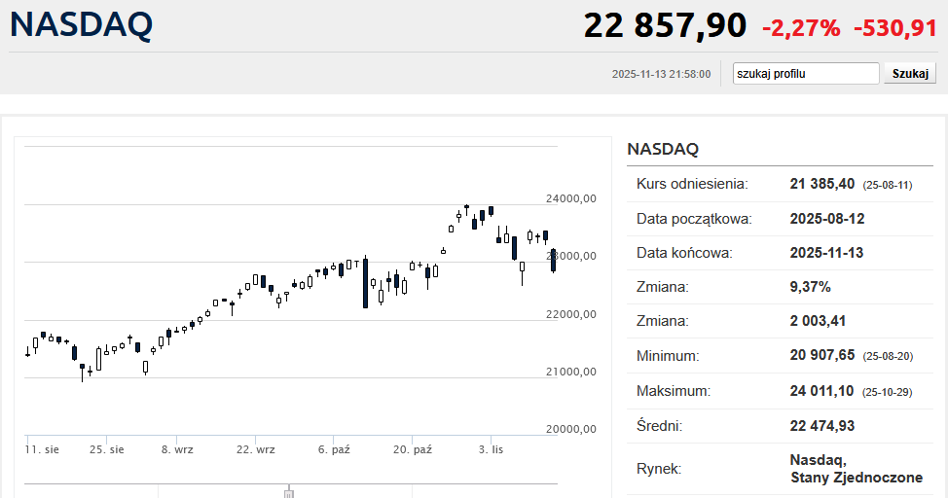Viewport: 948px width, 498px height.
Task: Click the red -2,27% percentage change
Action: click(801, 28)
